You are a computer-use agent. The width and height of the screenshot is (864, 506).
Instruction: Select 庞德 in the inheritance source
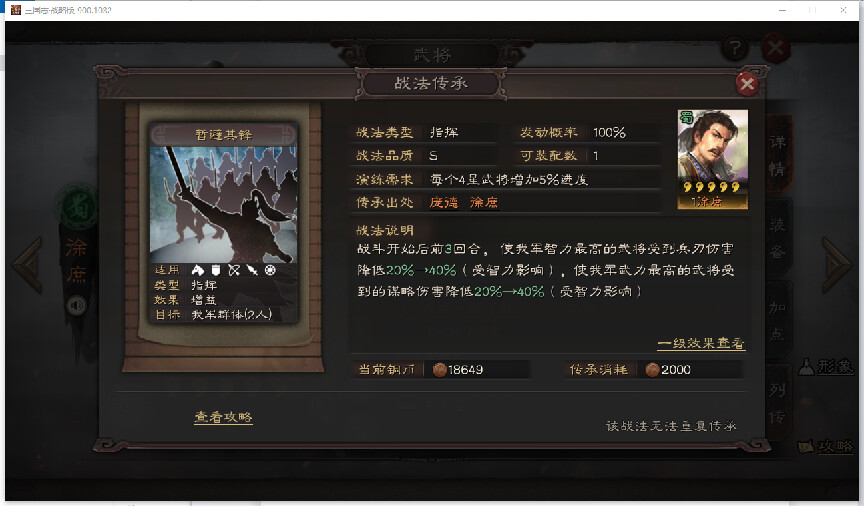(444, 202)
